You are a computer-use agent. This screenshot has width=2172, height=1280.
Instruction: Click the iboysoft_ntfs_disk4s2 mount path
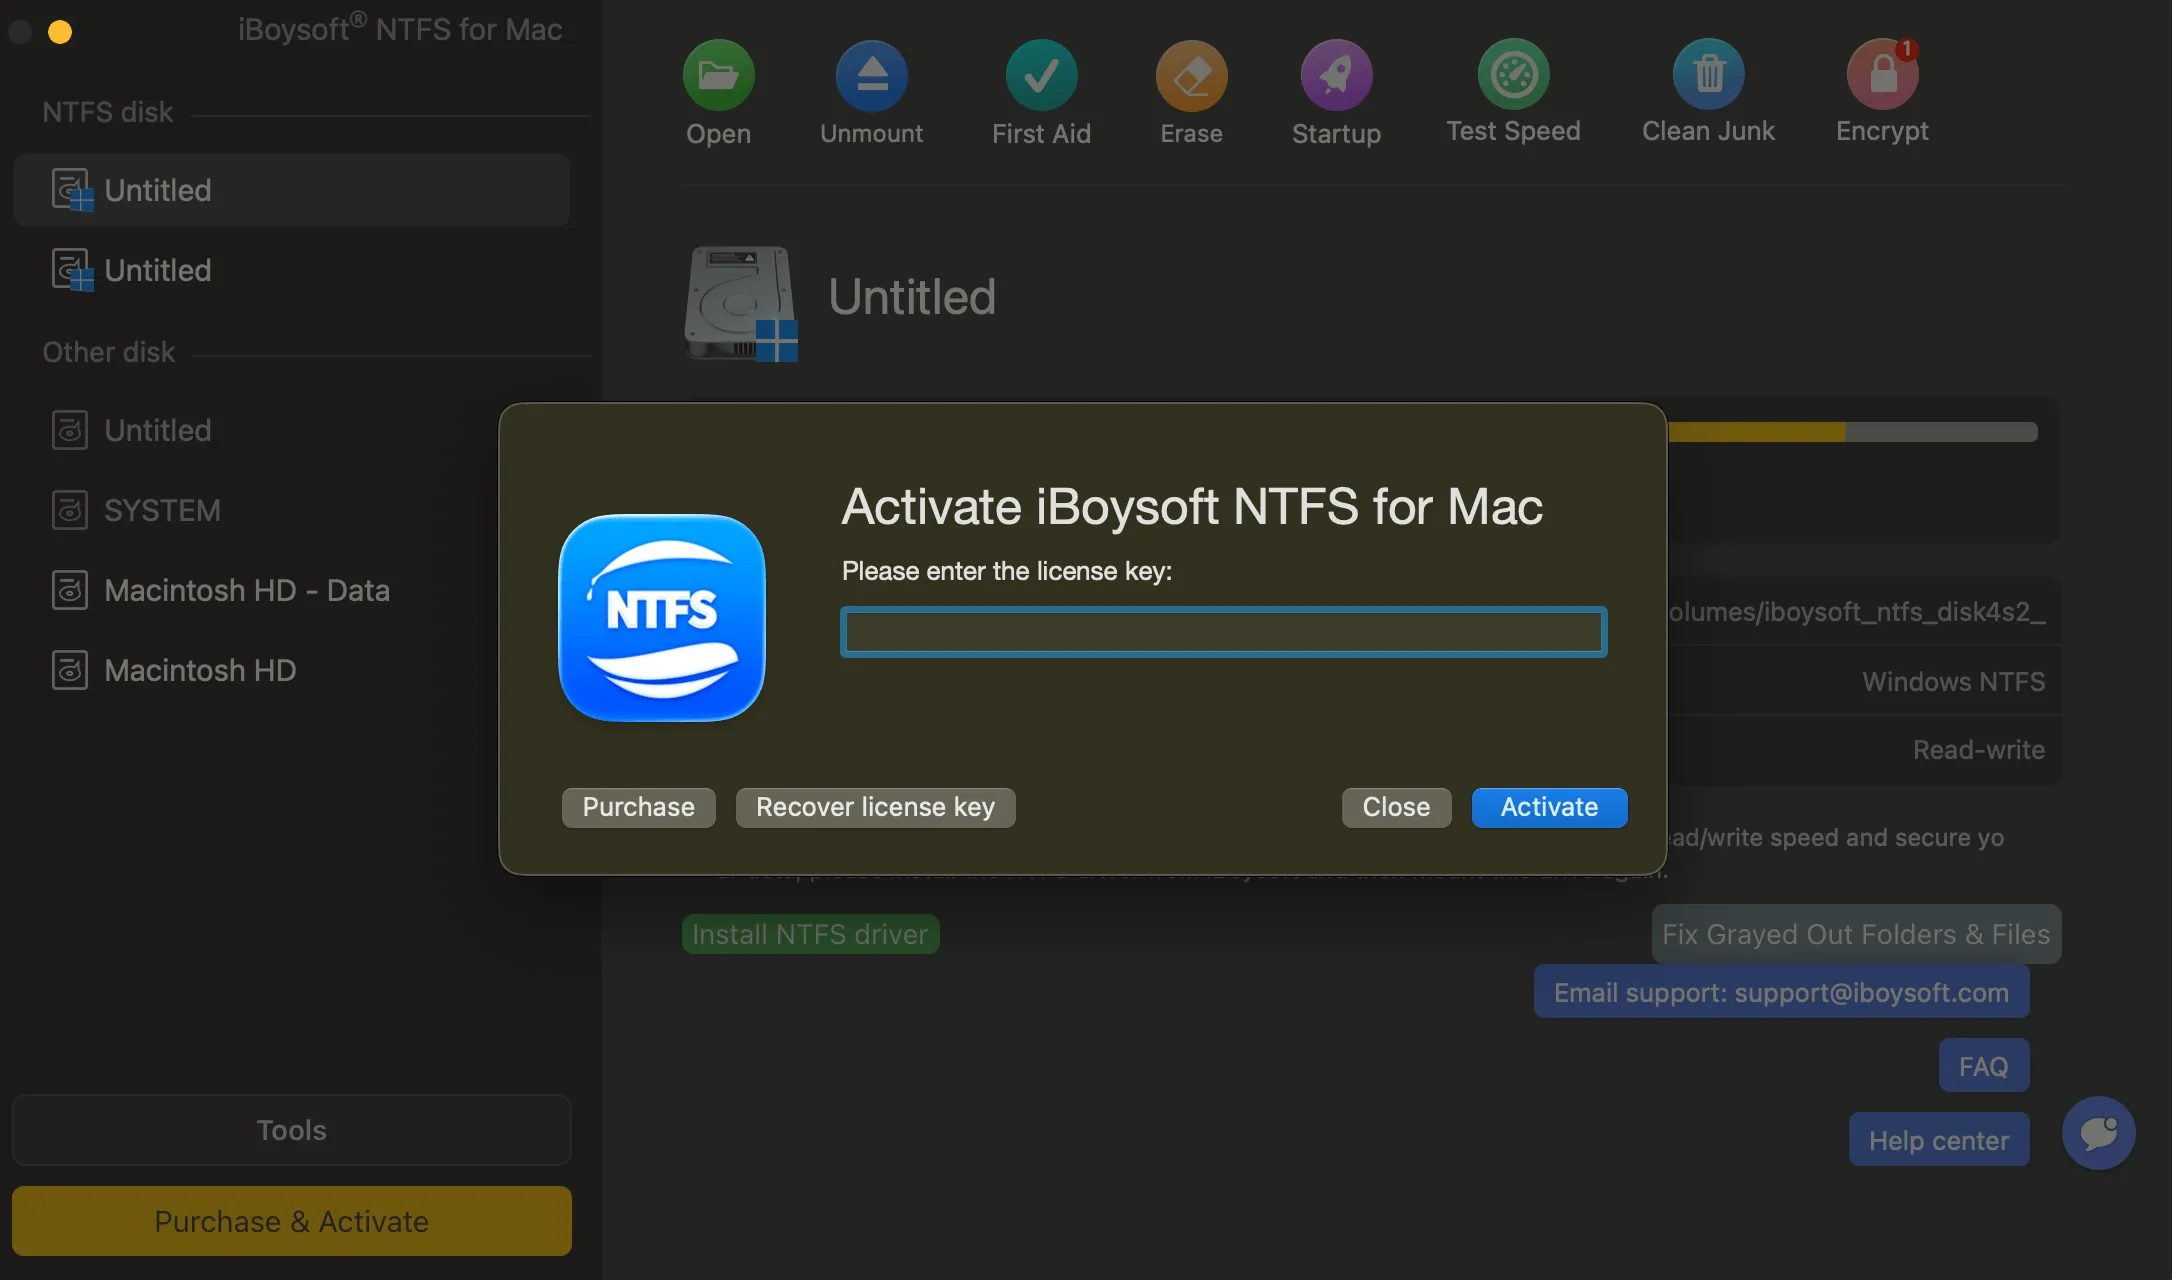click(x=1856, y=611)
